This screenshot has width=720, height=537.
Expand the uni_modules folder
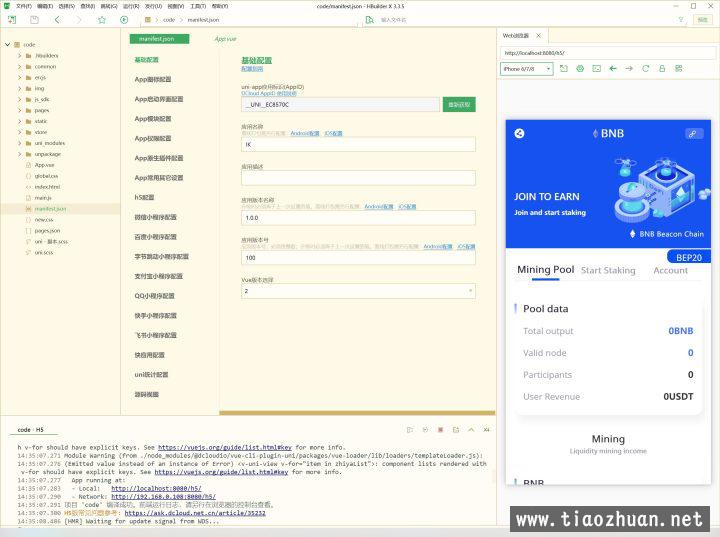[19, 143]
